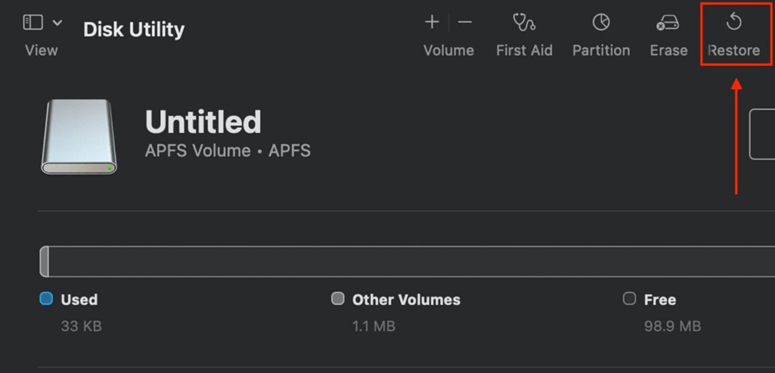
Task: Open the Partition pie-chart tool
Action: point(601,22)
